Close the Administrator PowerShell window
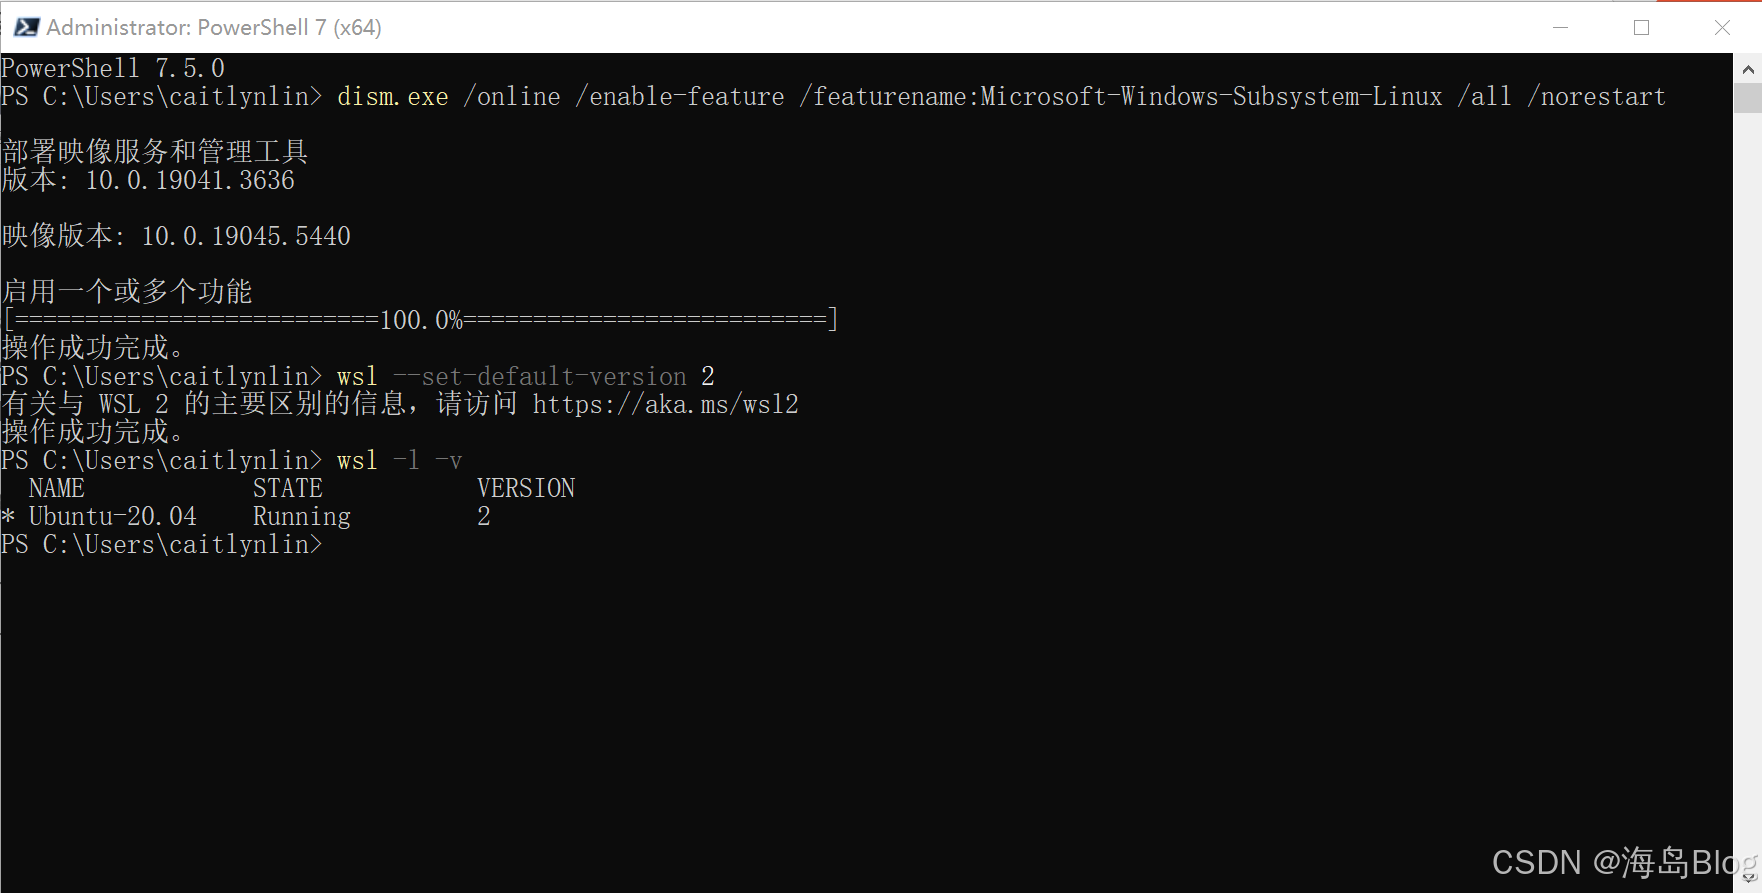The image size is (1762, 893). coord(1722,27)
